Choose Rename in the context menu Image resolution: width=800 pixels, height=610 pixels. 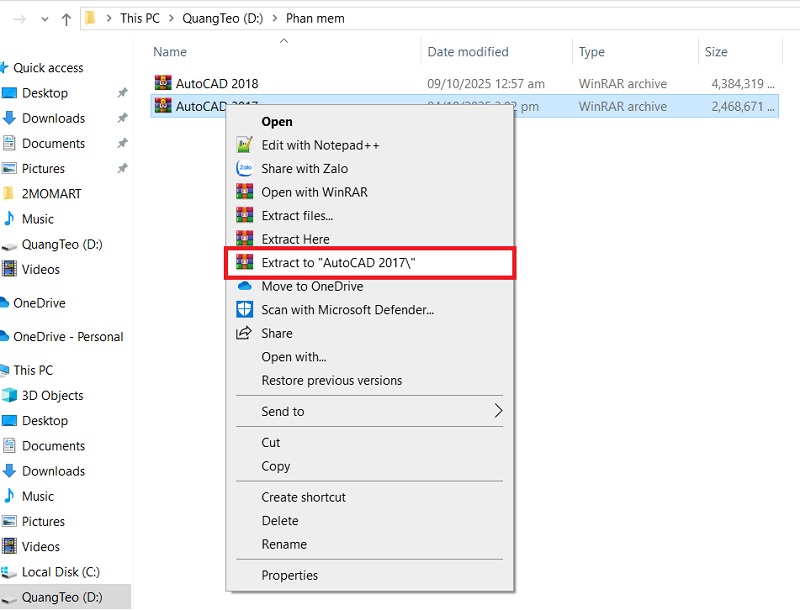pyautogui.click(x=284, y=544)
